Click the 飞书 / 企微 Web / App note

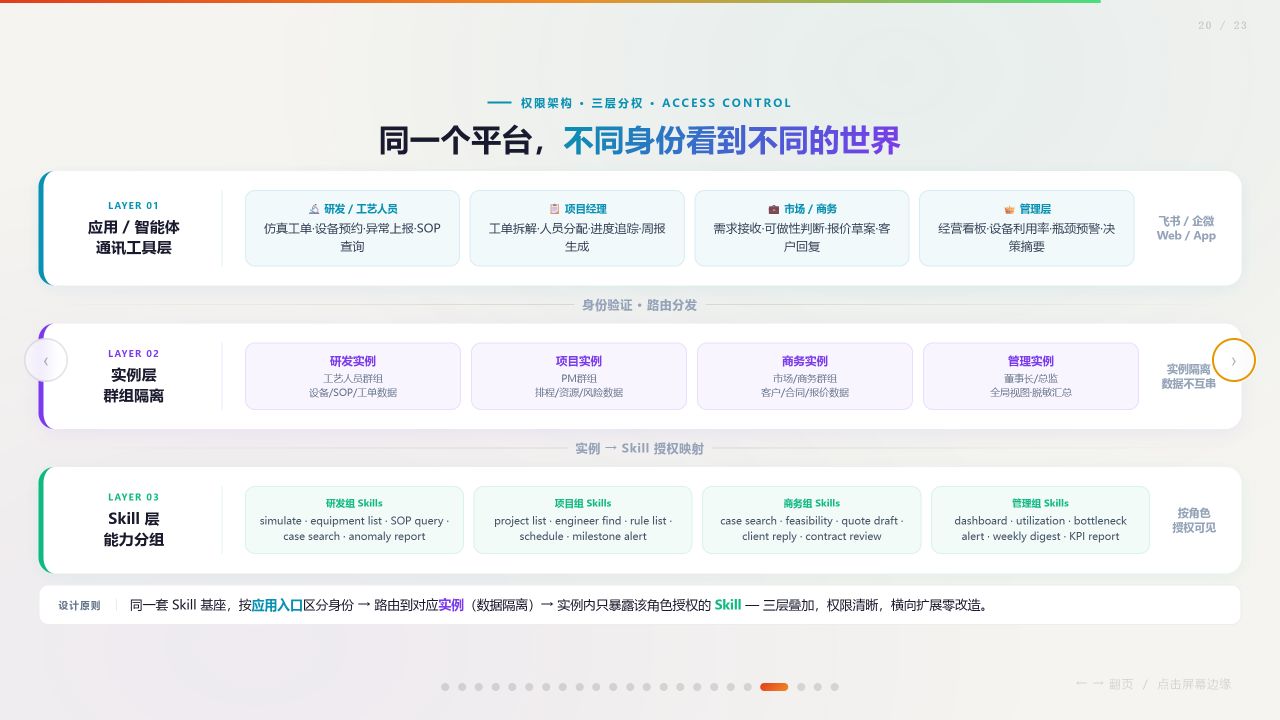point(1186,228)
